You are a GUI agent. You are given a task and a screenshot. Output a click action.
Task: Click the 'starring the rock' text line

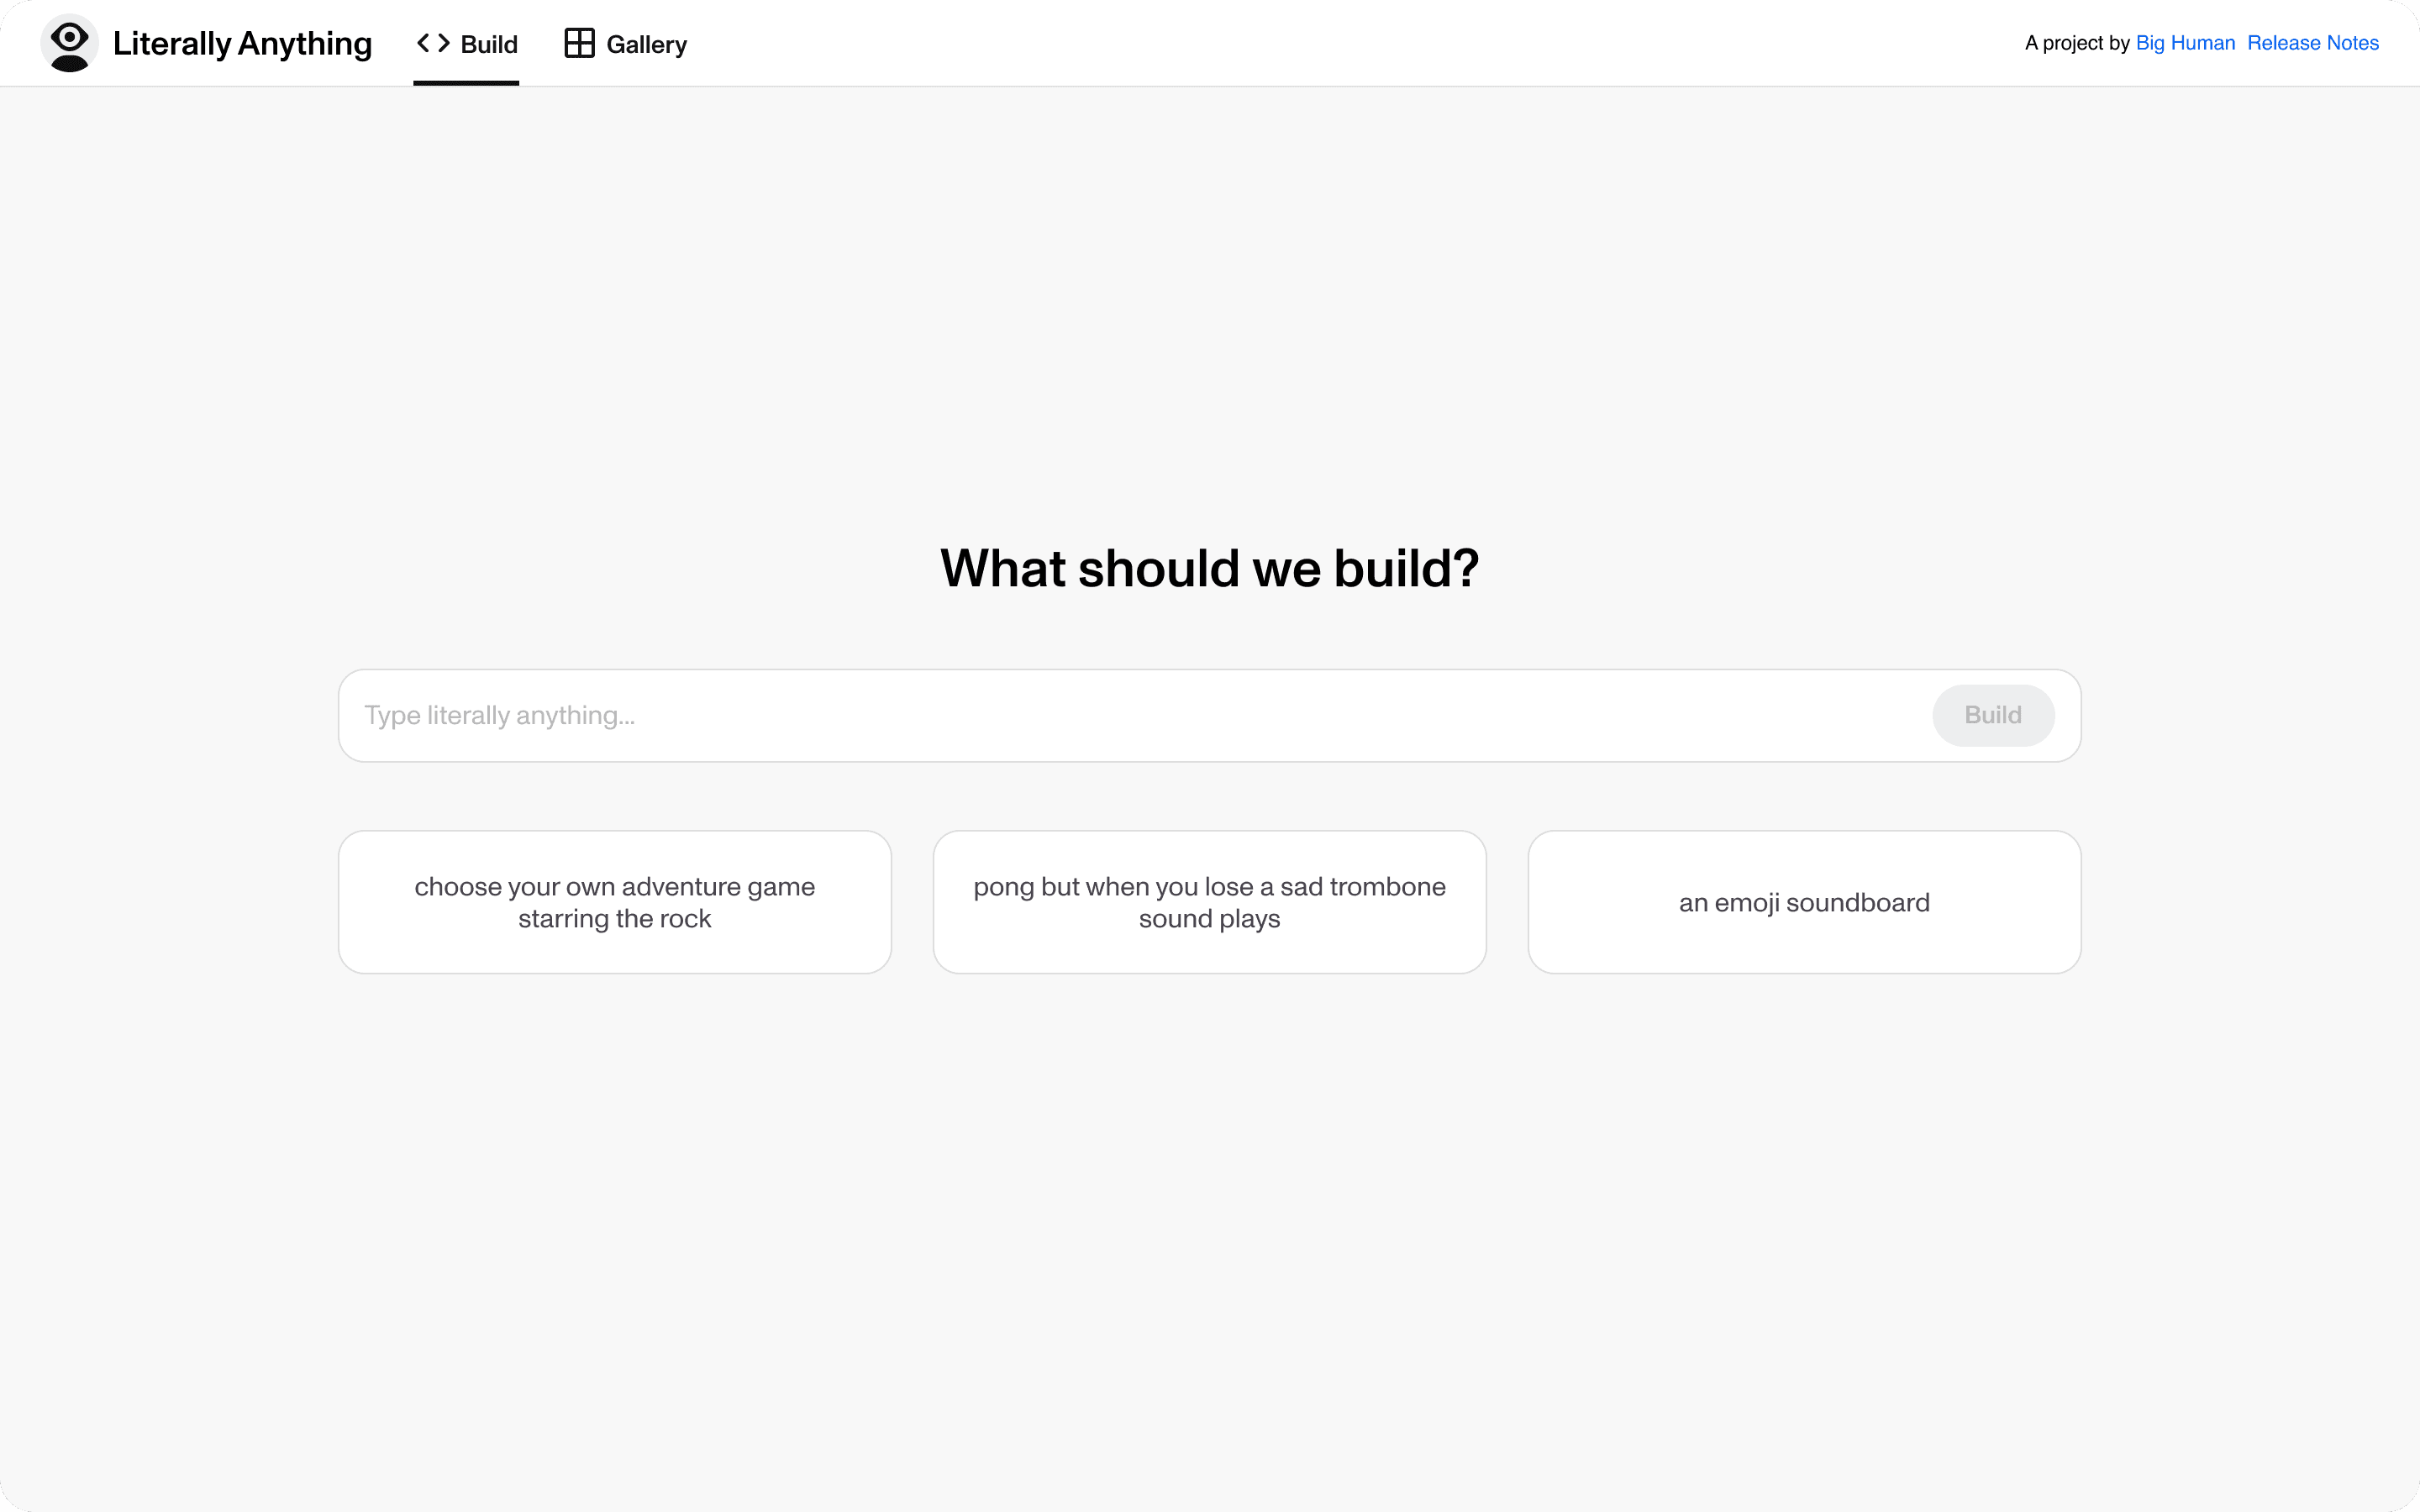click(x=614, y=918)
